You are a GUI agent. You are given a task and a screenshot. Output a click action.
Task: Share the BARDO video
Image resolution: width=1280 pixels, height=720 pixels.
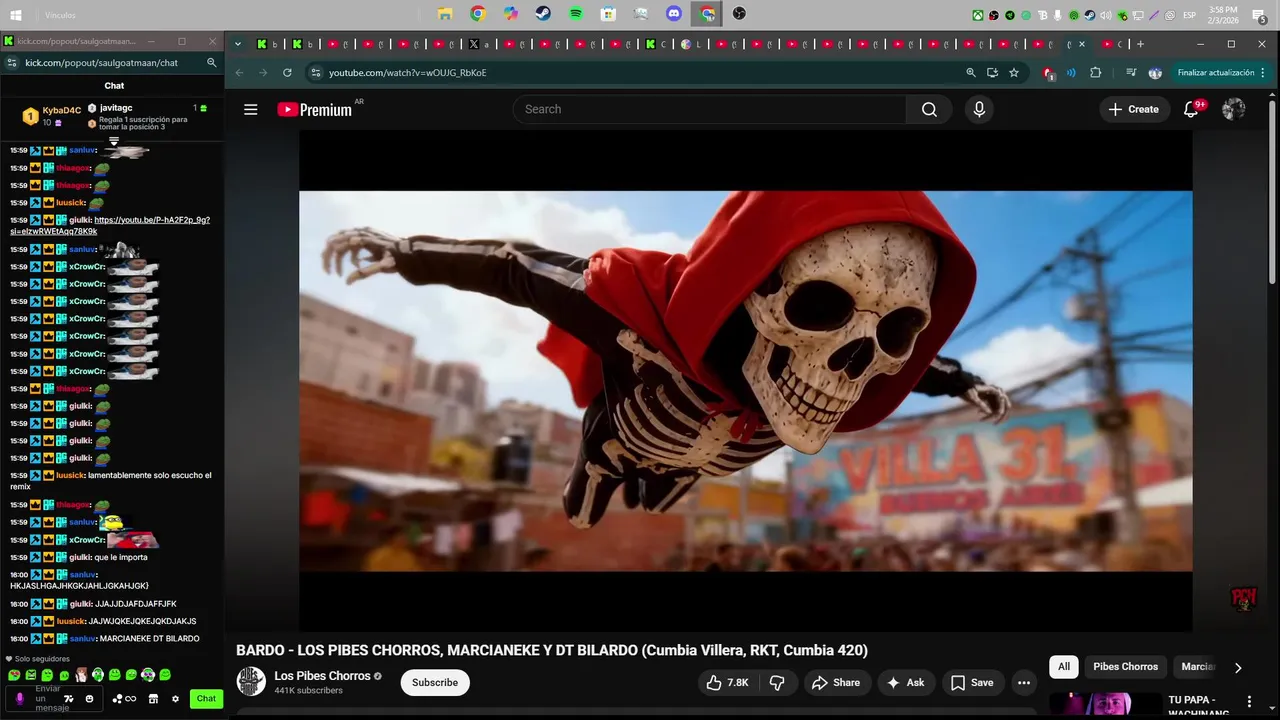(836, 683)
